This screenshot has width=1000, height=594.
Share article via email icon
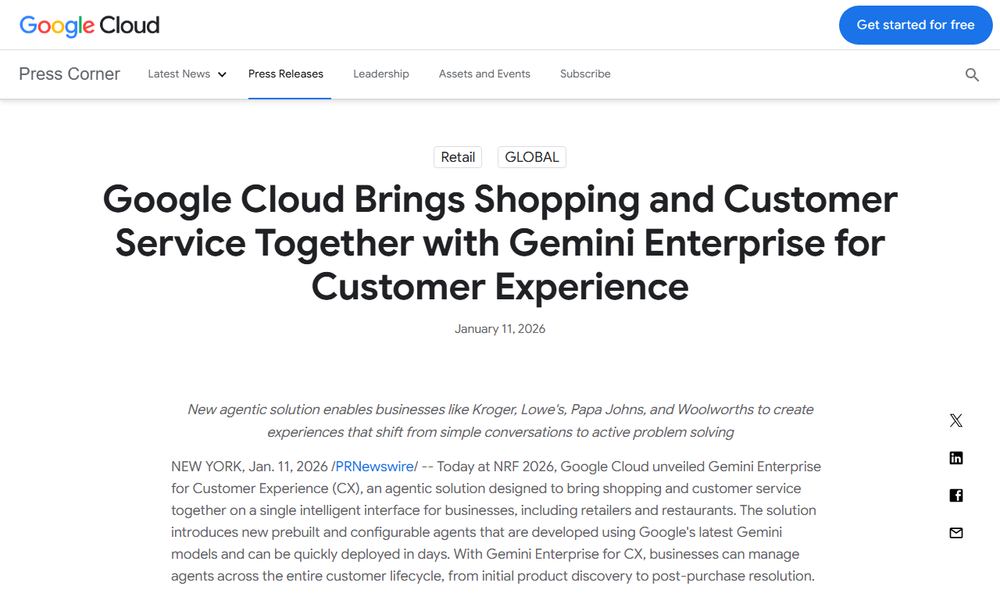pyautogui.click(x=956, y=533)
